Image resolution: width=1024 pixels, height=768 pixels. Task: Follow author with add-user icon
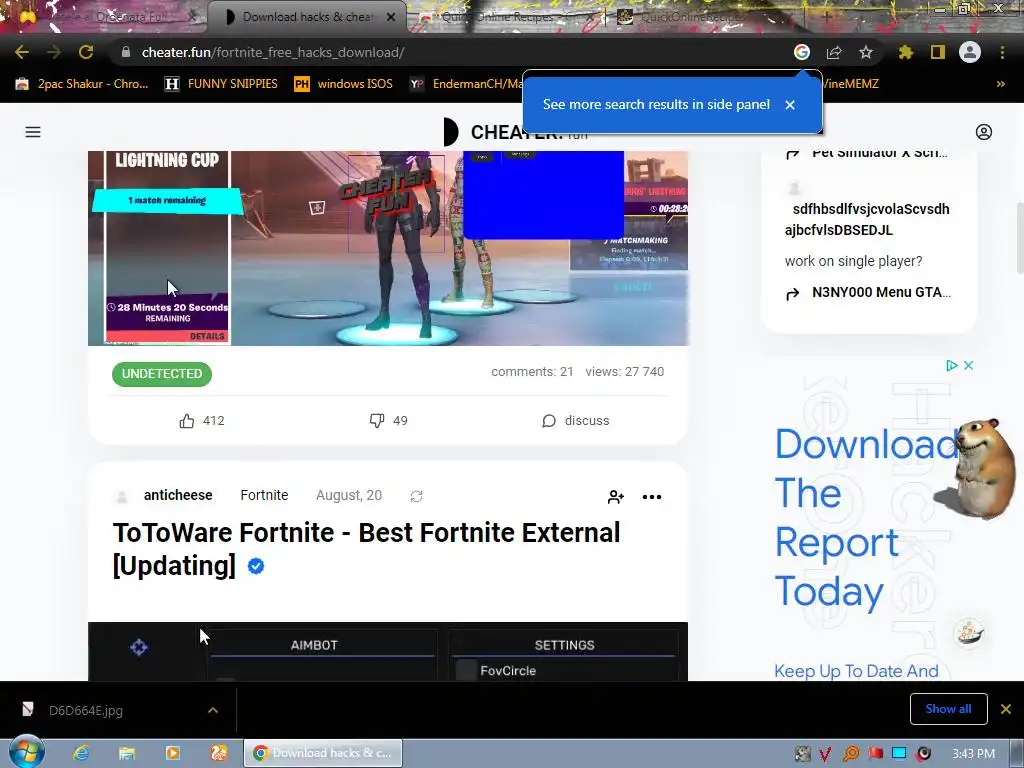(x=615, y=497)
